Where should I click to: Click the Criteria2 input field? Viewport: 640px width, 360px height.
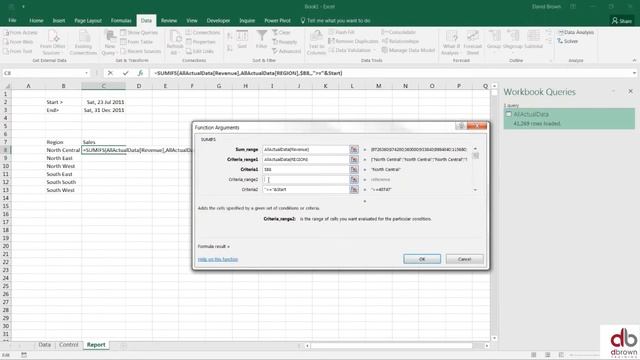305,189
